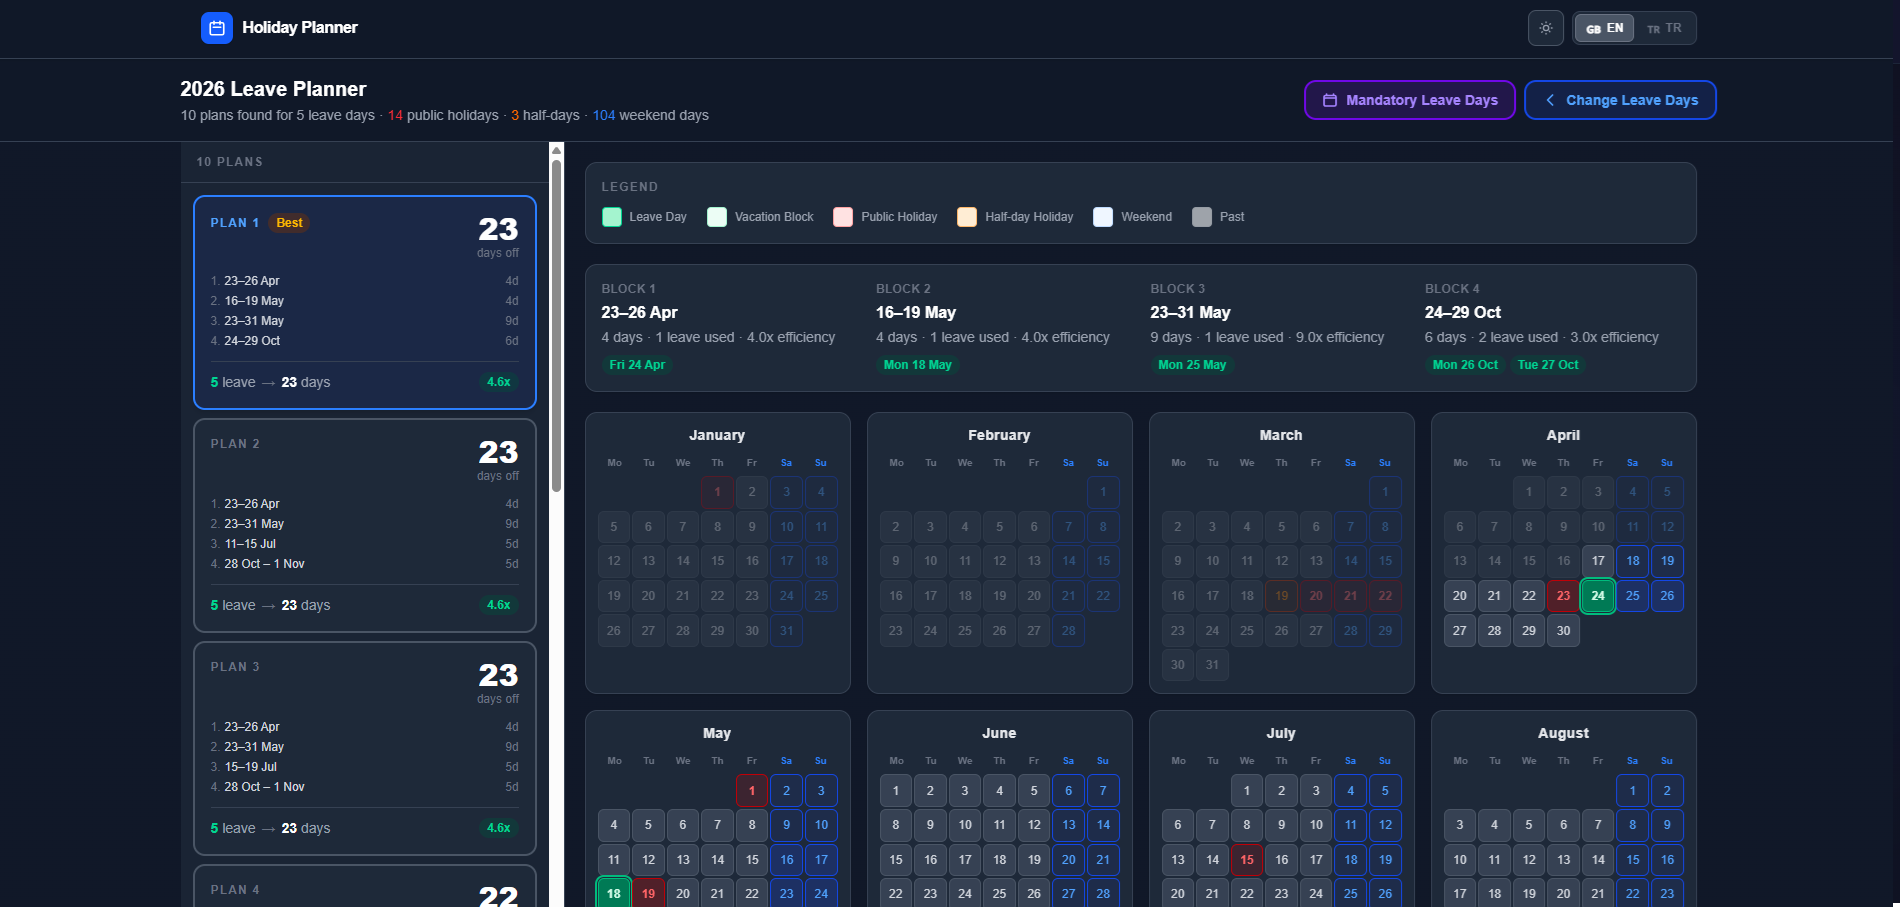
Task: Keep English active via the EN toggle
Action: tap(1603, 28)
